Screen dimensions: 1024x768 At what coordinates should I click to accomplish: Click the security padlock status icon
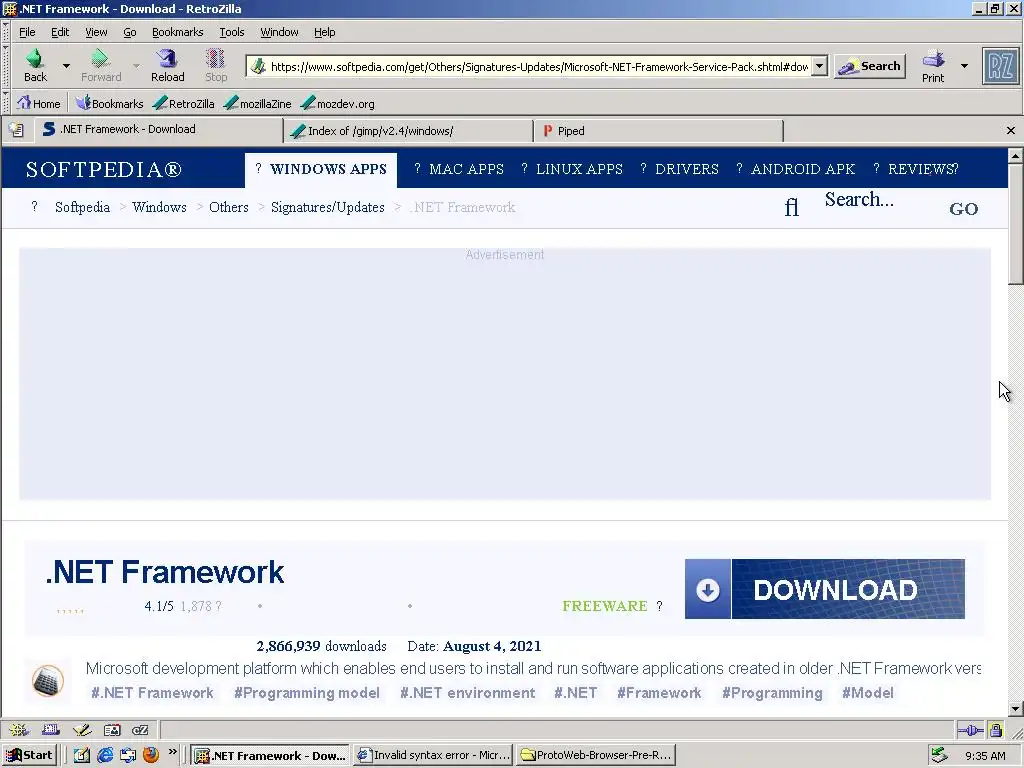coord(995,729)
